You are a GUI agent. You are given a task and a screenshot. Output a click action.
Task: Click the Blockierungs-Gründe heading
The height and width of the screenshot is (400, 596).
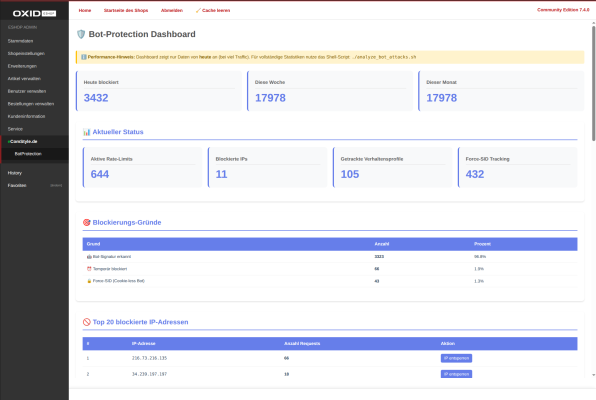(127, 222)
